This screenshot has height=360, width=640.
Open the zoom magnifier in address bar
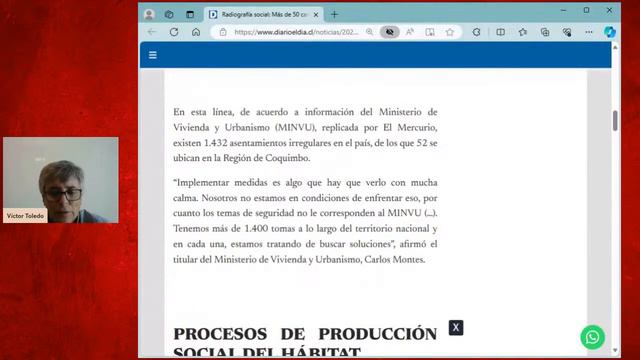pos(369,32)
